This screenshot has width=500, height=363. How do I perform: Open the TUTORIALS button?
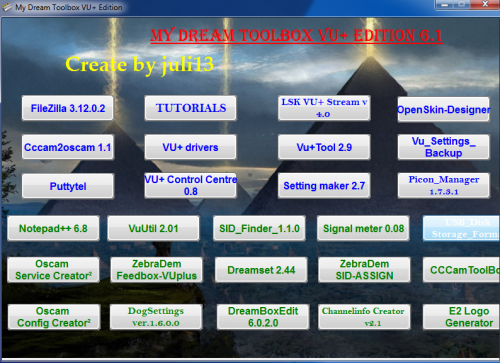pyautogui.click(x=190, y=108)
